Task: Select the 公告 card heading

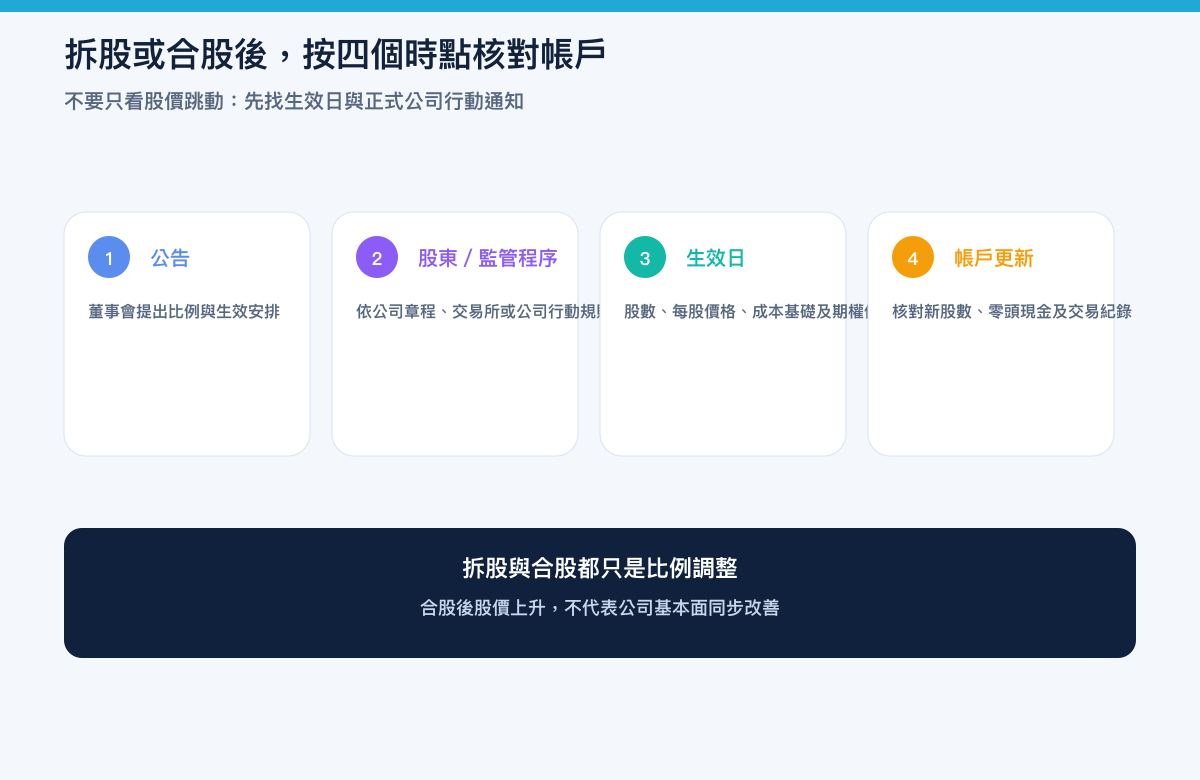Action: click(170, 258)
